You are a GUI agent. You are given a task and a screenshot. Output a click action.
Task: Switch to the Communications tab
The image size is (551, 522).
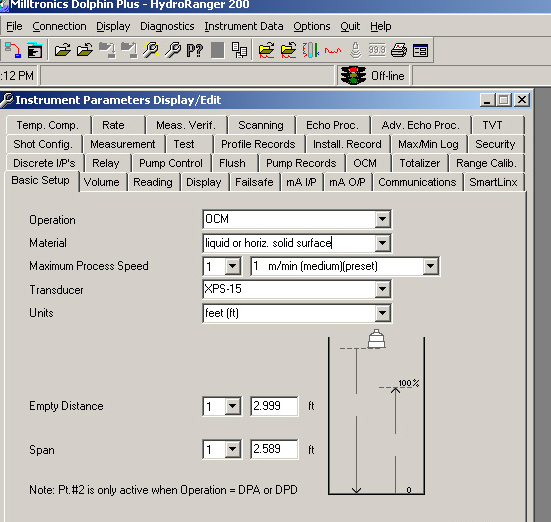417,182
